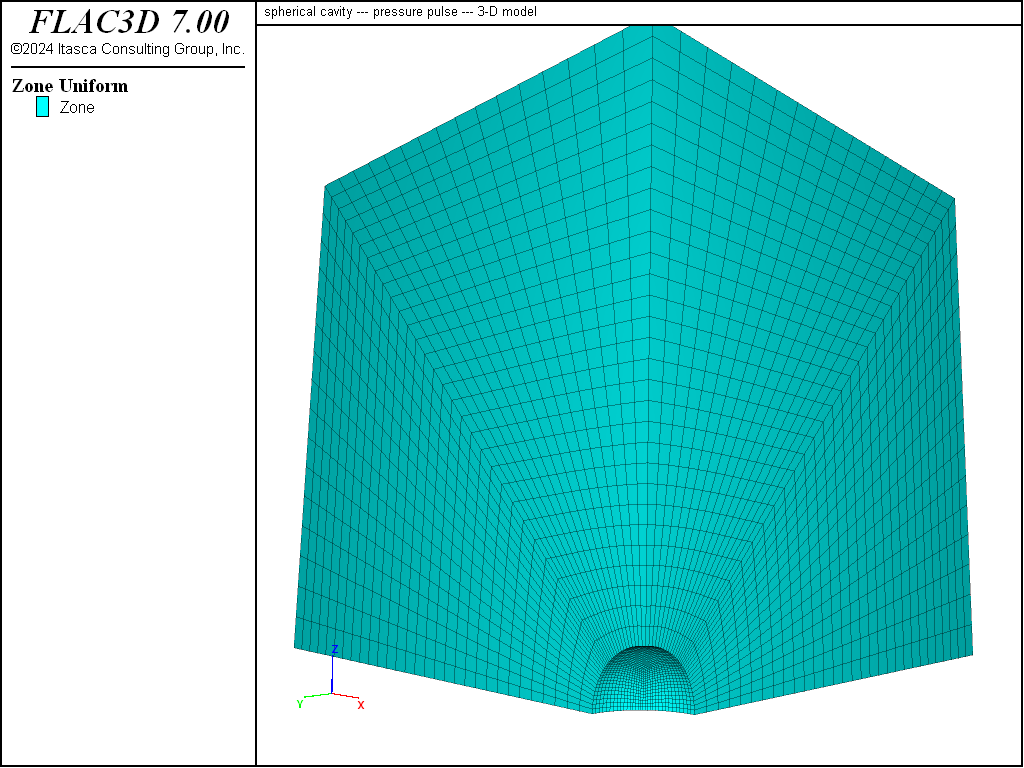
Task: Click the Itasca Consulting Group copyright line
Action: (128, 49)
